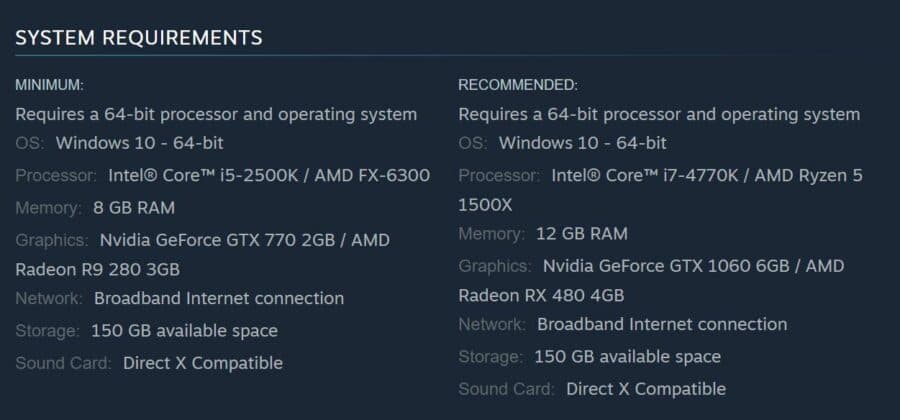Click recommended Broadband Internet connection text
The height and width of the screenshot is (420, 900).
pyautogui.click(x=661, y=324)
